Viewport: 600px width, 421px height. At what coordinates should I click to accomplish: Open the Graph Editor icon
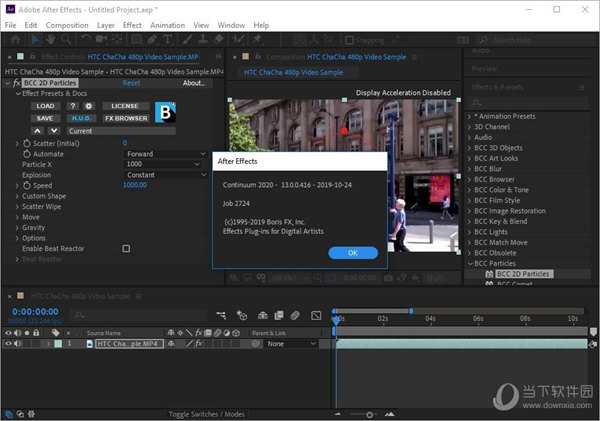pyautogui.click(x=316, y=315)
